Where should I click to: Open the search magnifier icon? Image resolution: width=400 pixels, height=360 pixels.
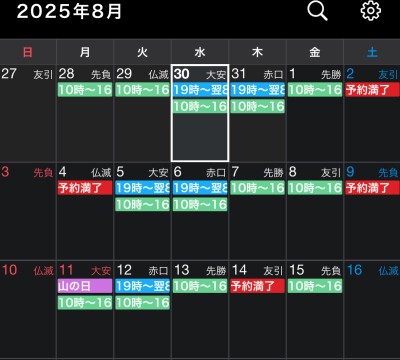(x=317, y=11)
